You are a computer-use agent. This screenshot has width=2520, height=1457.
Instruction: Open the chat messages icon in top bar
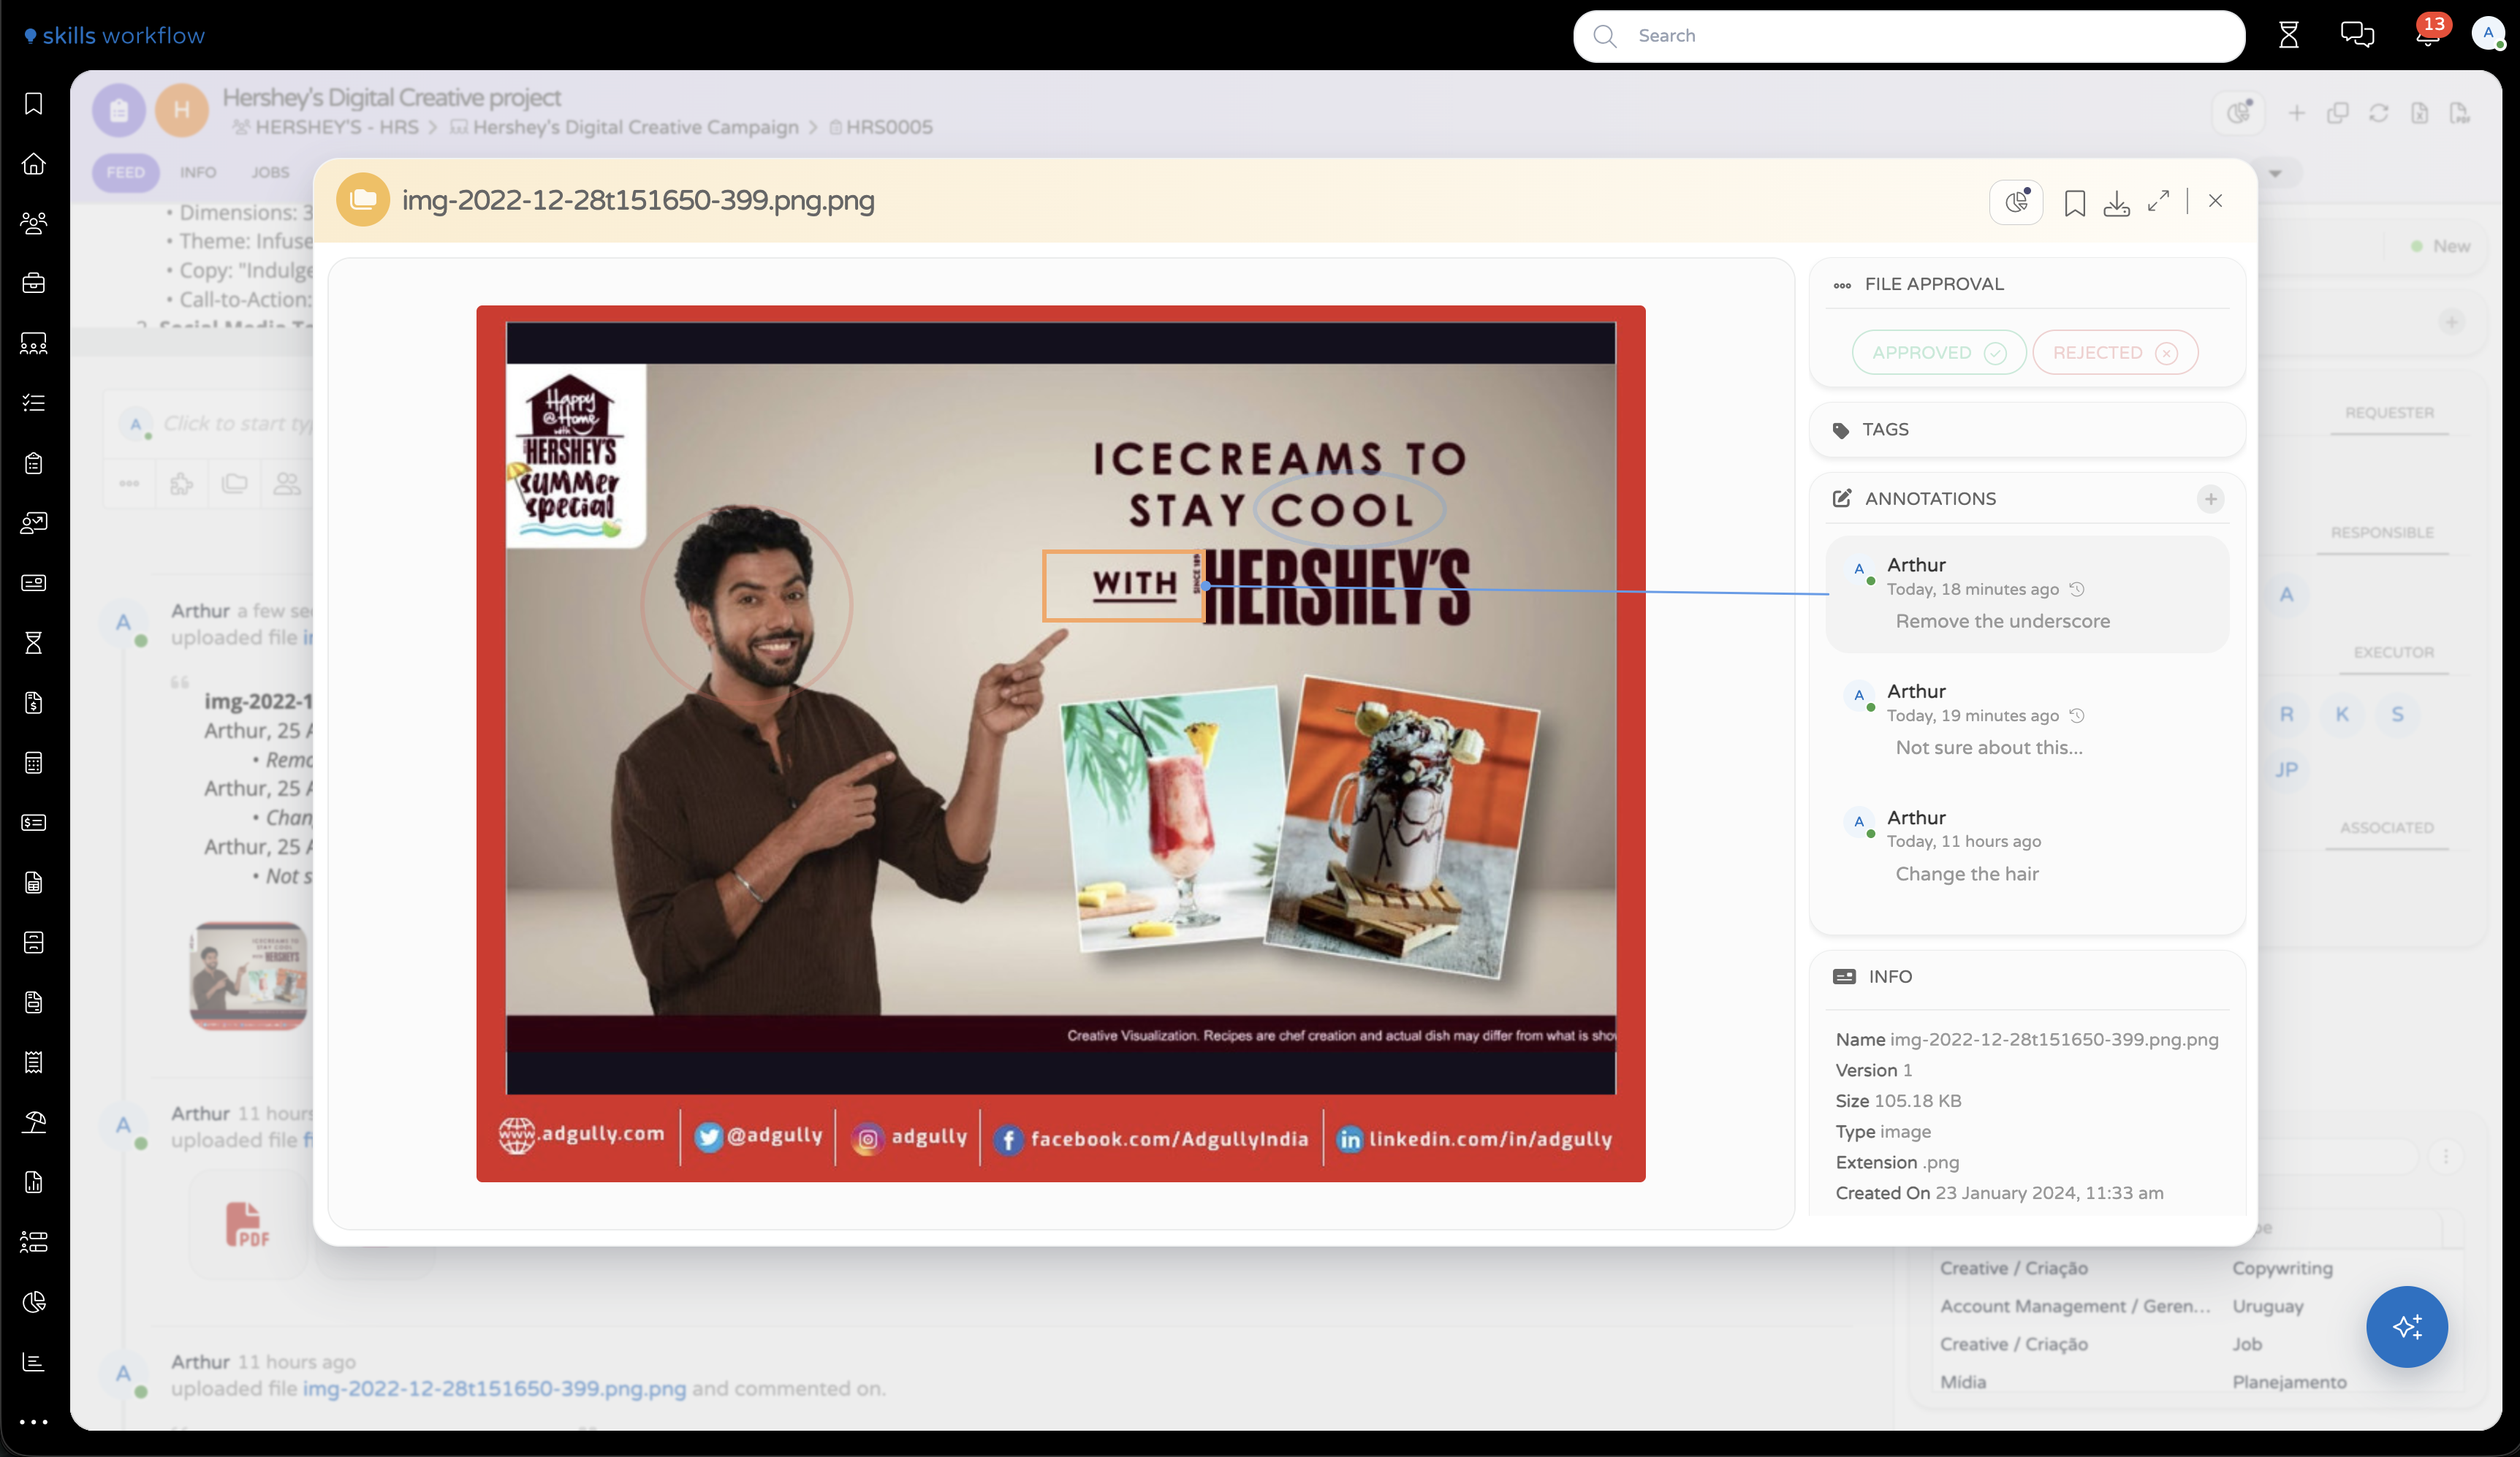click(2358, 36)
